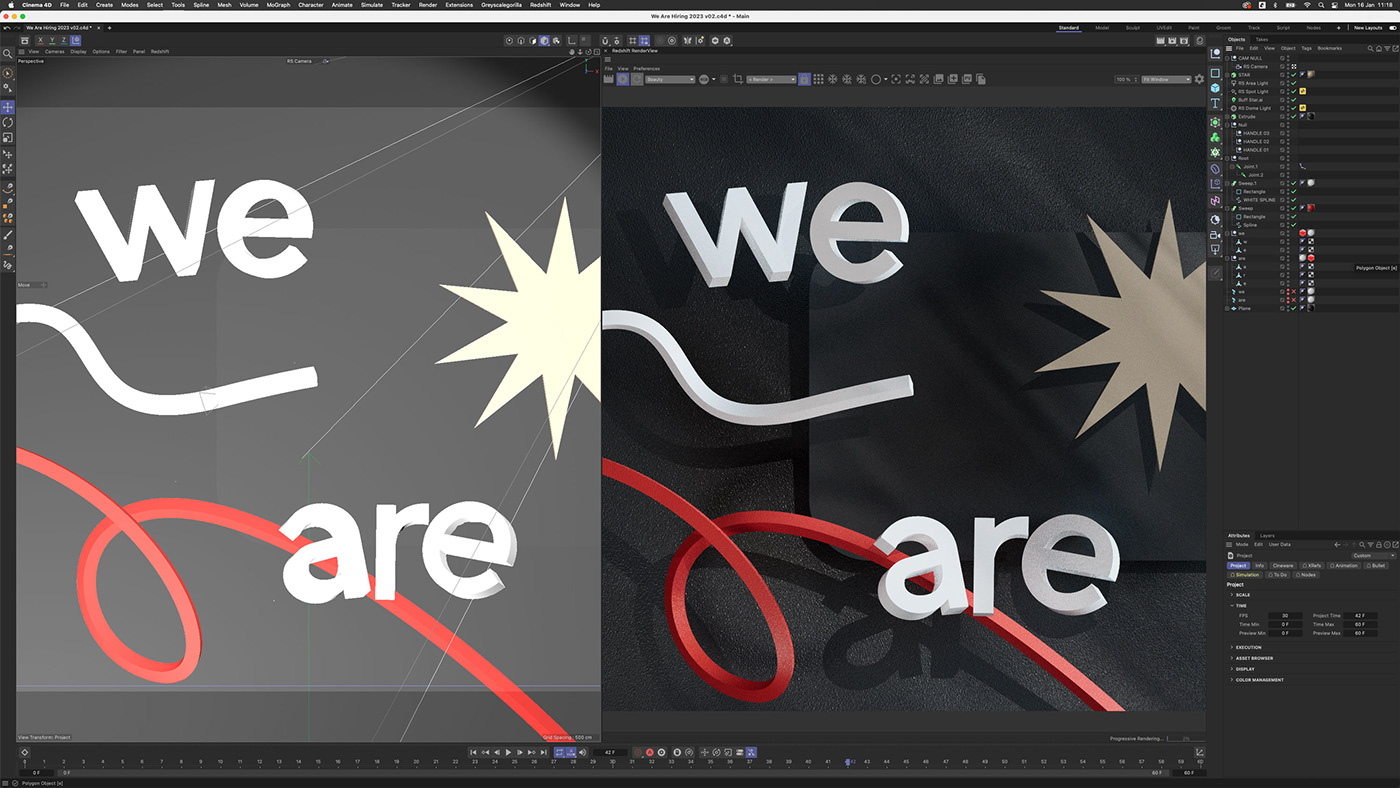
Task: Click the home icon in Objects panel
Action: [1379, 48]
